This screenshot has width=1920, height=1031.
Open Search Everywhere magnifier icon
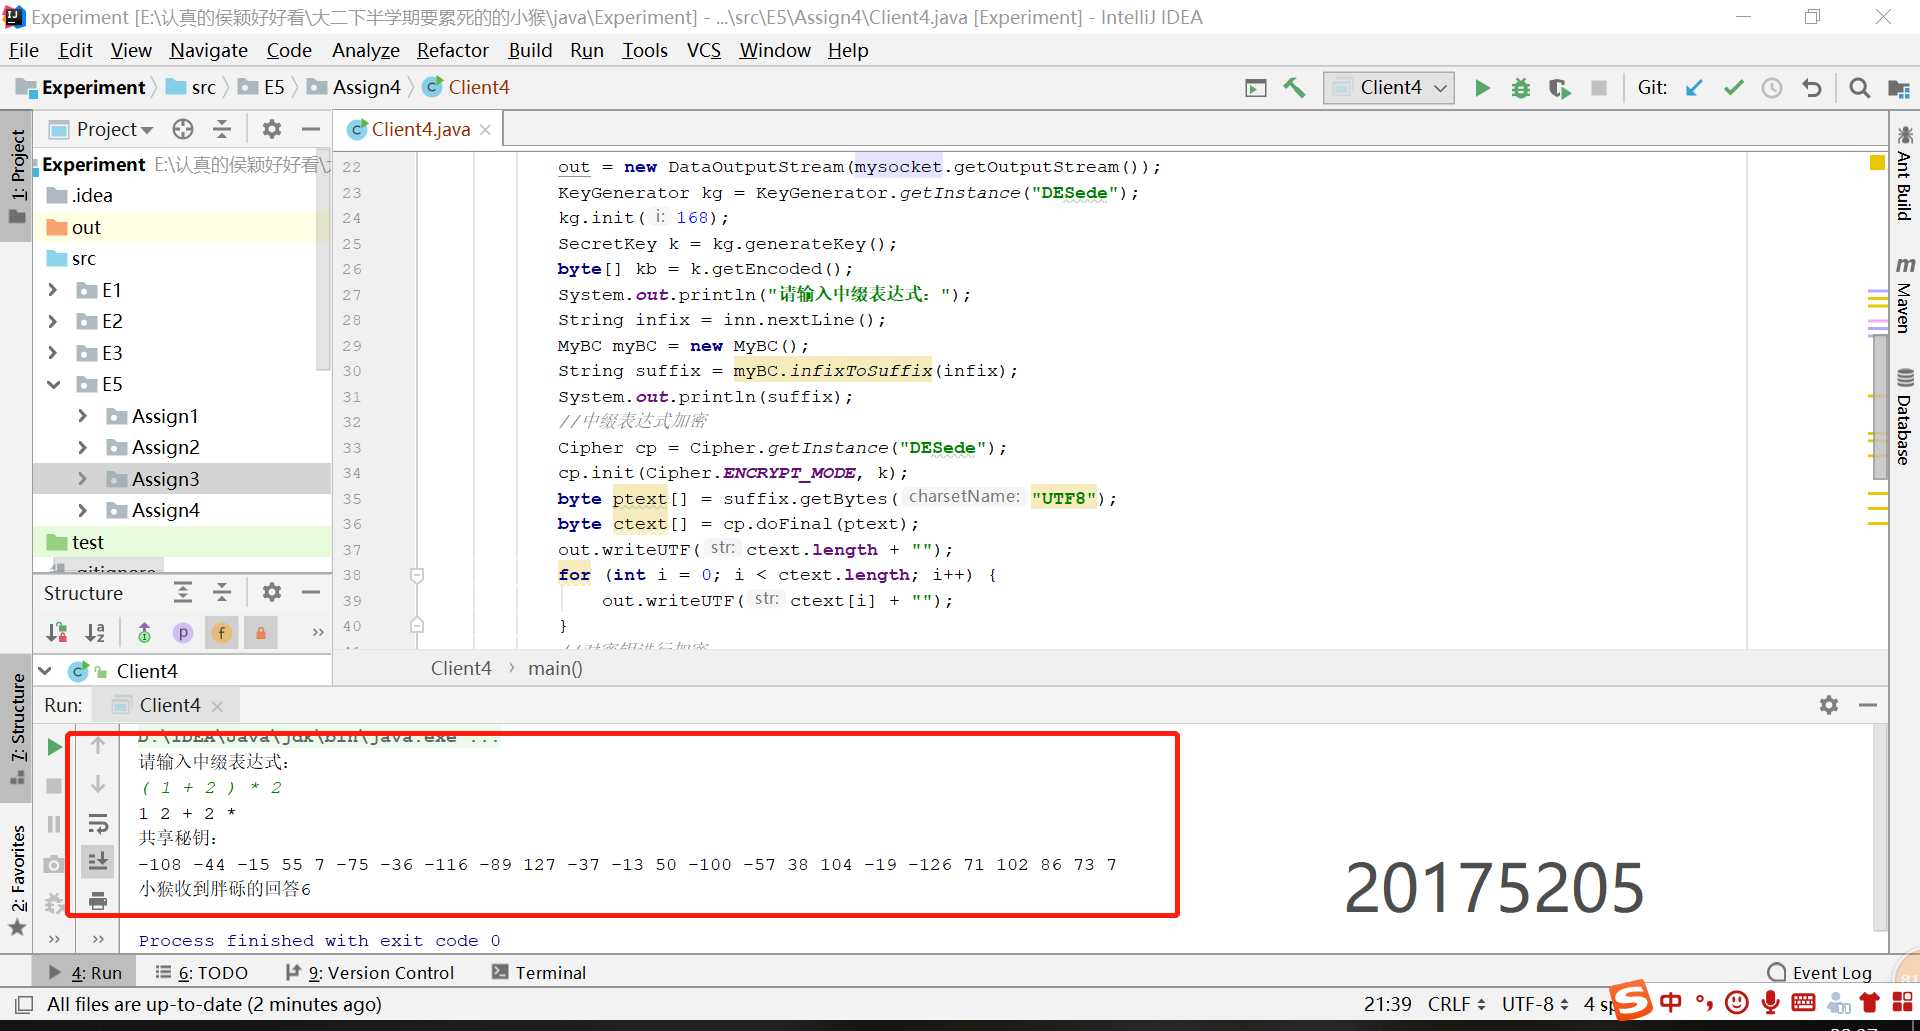1859,88
